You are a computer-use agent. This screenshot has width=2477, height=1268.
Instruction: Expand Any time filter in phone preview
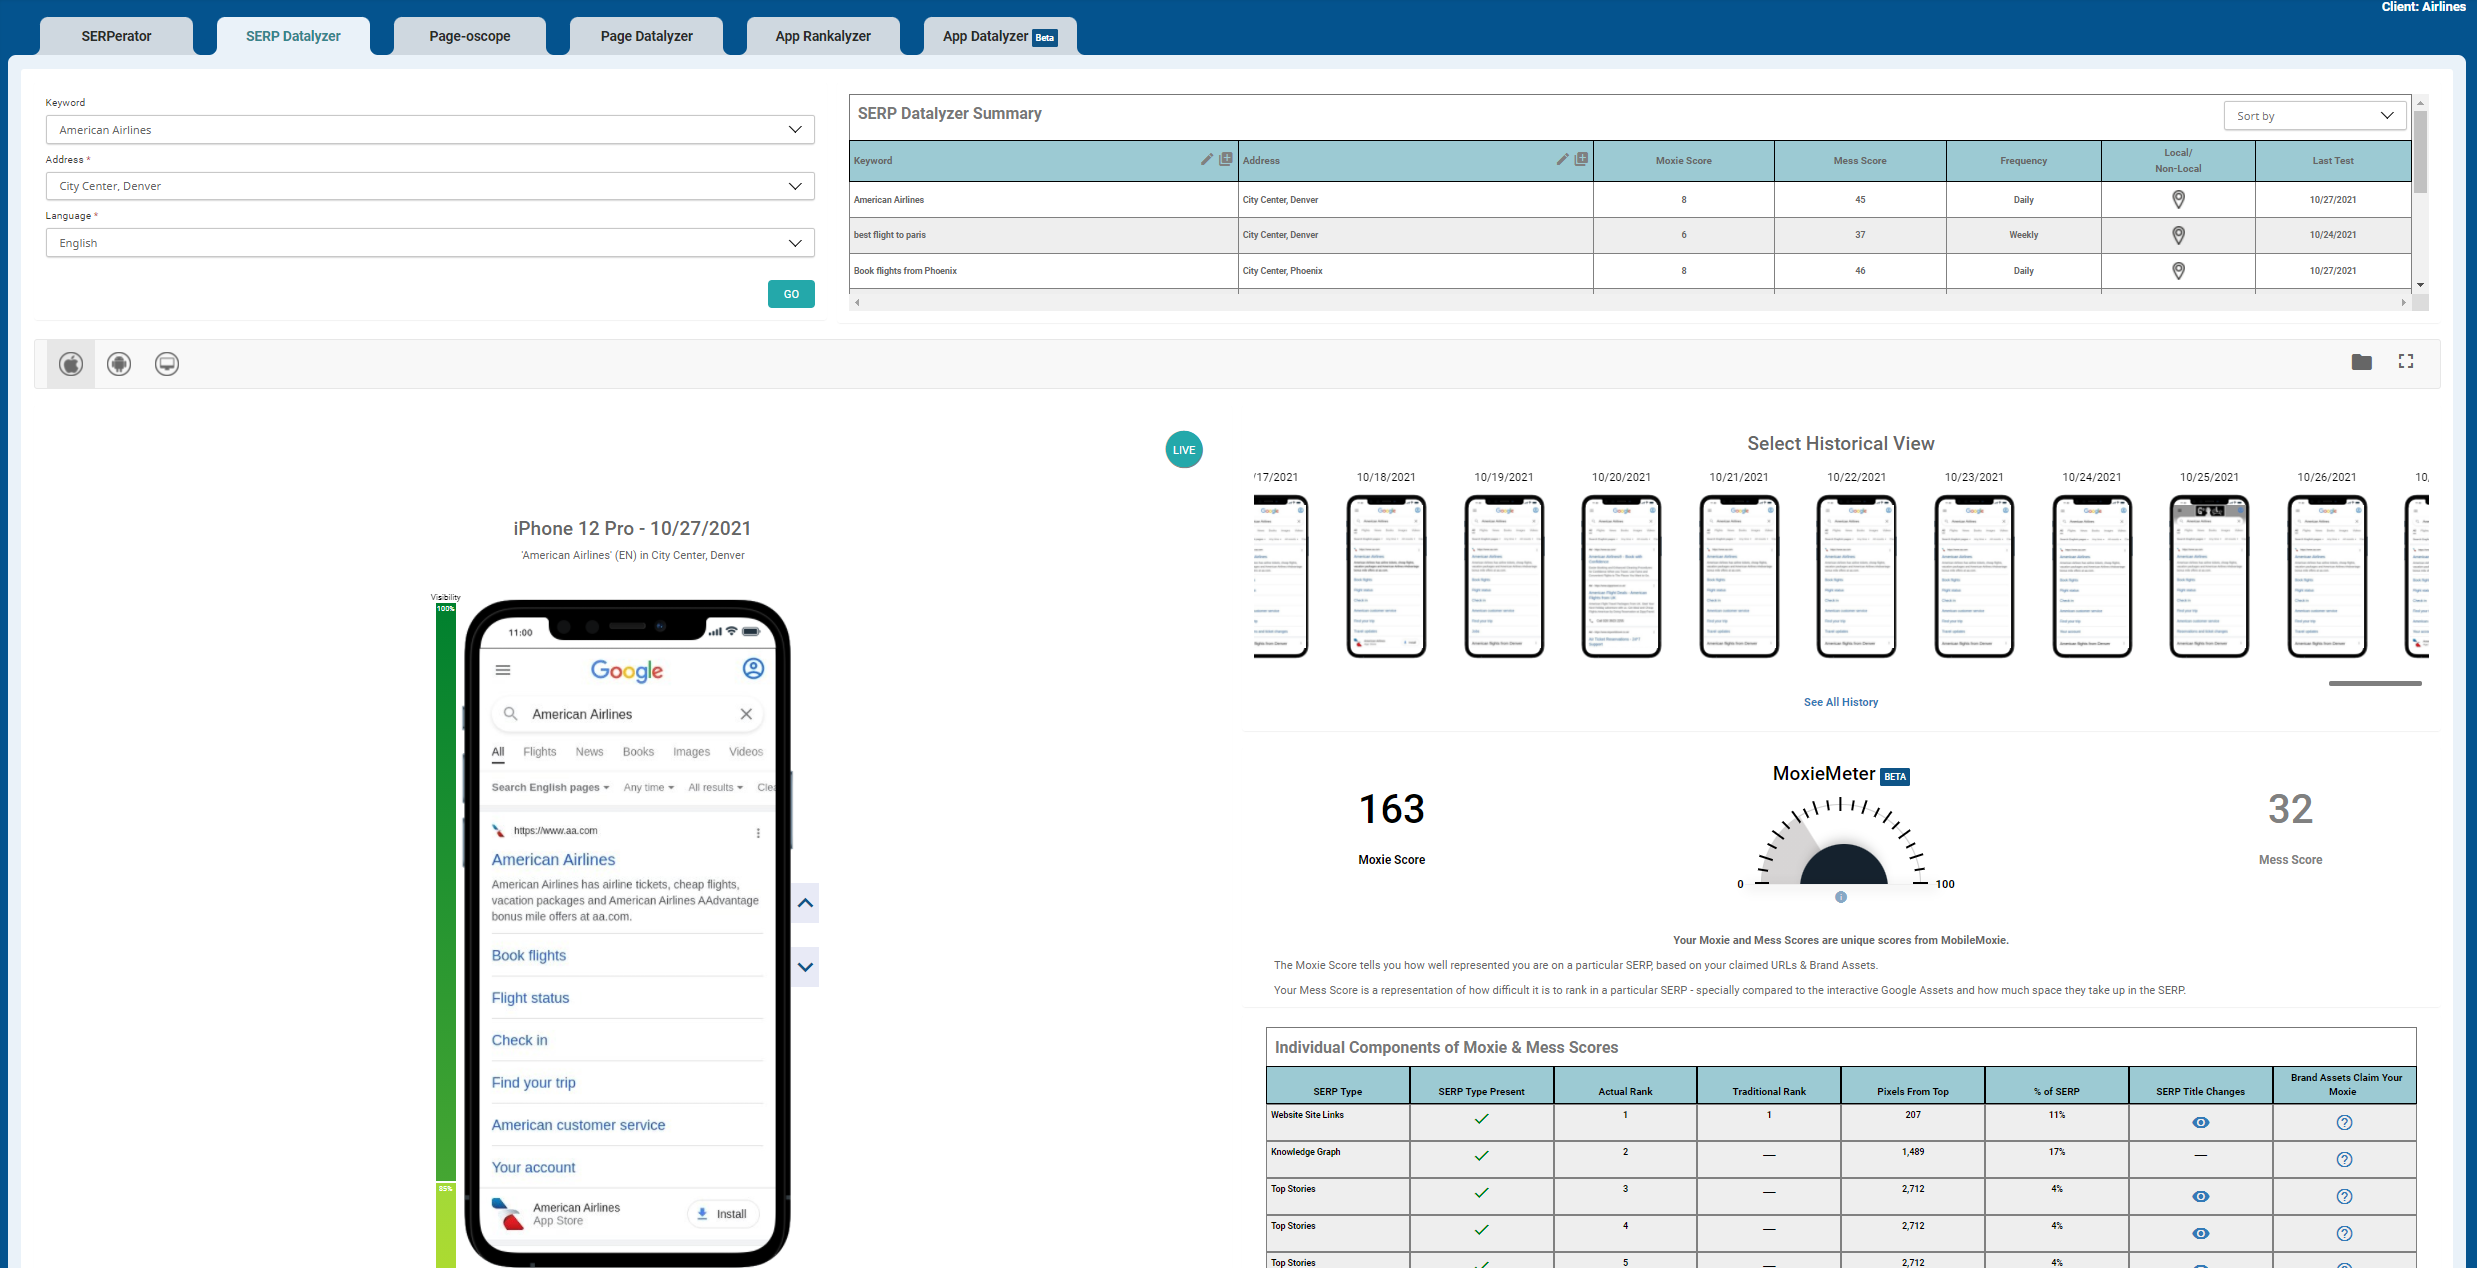pyautogui.click(x=649, y=788)
